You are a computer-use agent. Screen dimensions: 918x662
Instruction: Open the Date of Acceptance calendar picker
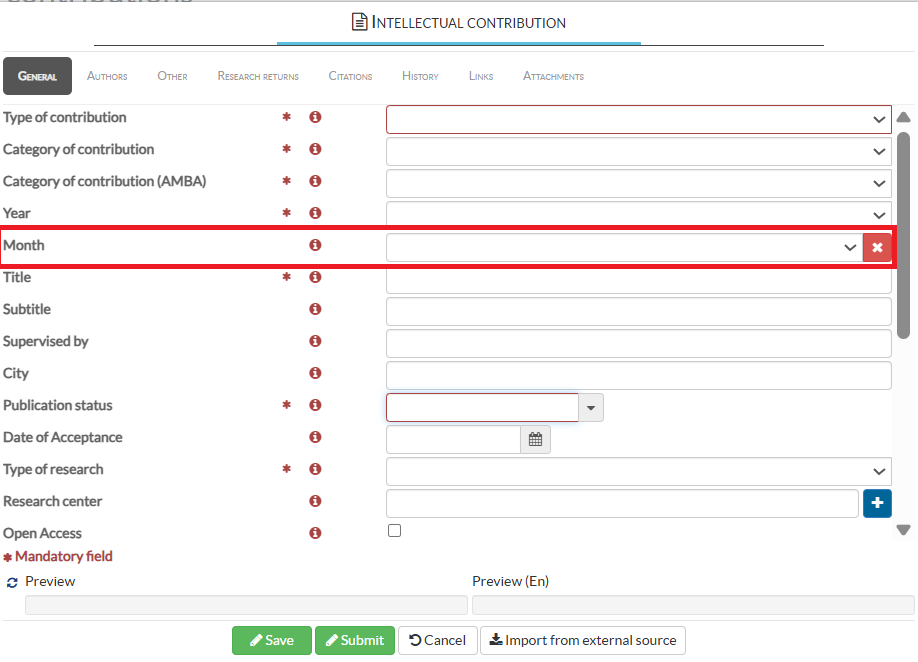point(535,439)
